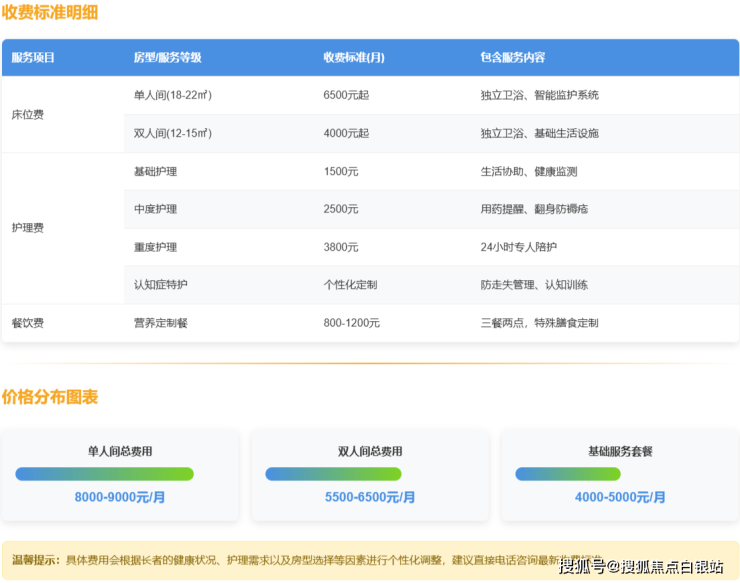Screen dimensions: 740x583
Task: Click the 基础服务套餐 gradient progress bar
Action: click(x=582, y=474)
